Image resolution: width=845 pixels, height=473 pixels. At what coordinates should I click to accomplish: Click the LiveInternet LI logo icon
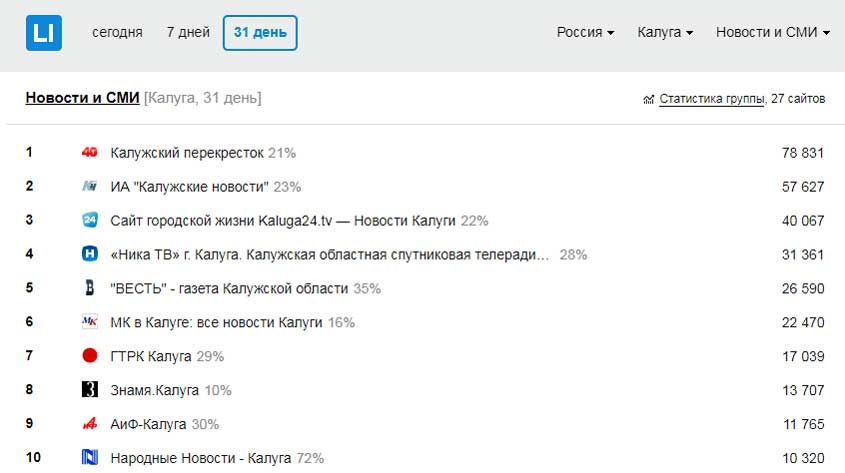(44, 33)
